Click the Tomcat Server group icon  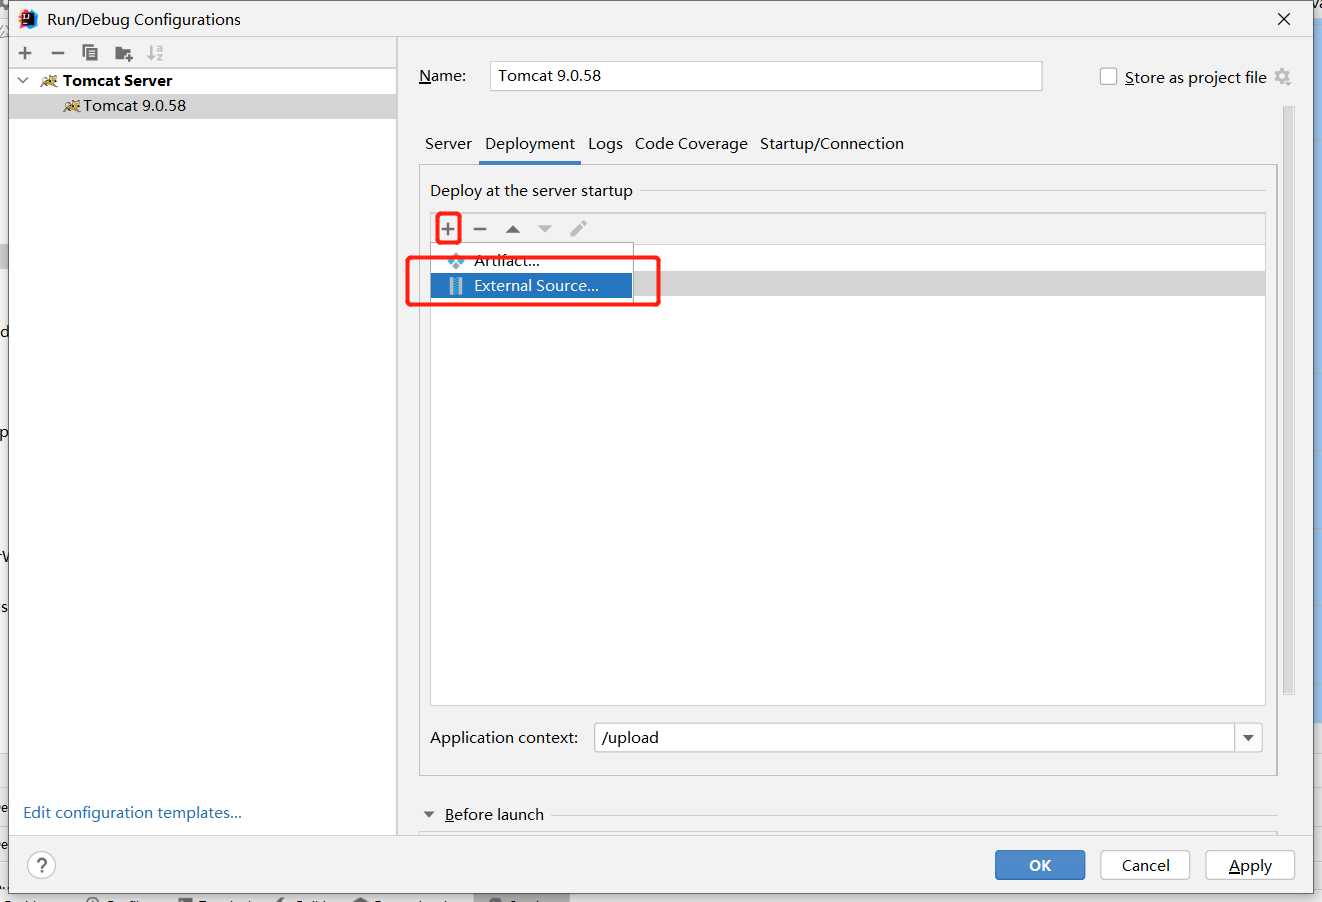(49, 81)
